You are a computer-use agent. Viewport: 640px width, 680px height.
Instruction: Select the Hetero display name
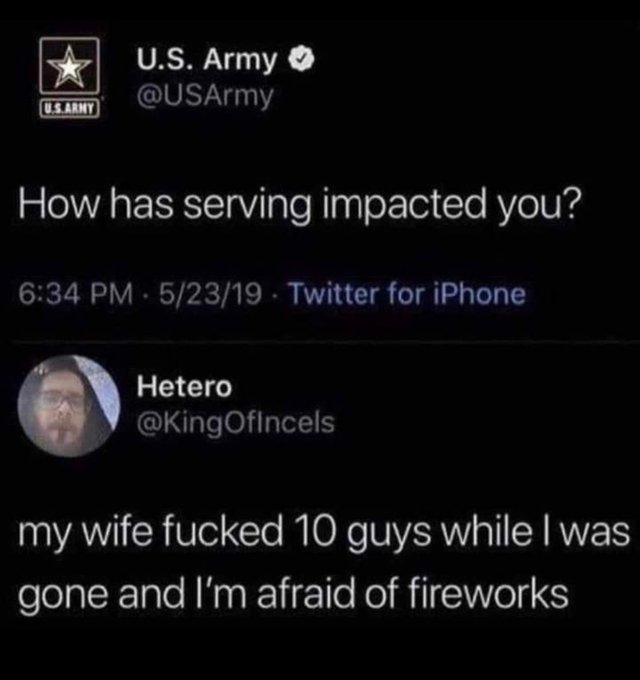click(185, 386)
